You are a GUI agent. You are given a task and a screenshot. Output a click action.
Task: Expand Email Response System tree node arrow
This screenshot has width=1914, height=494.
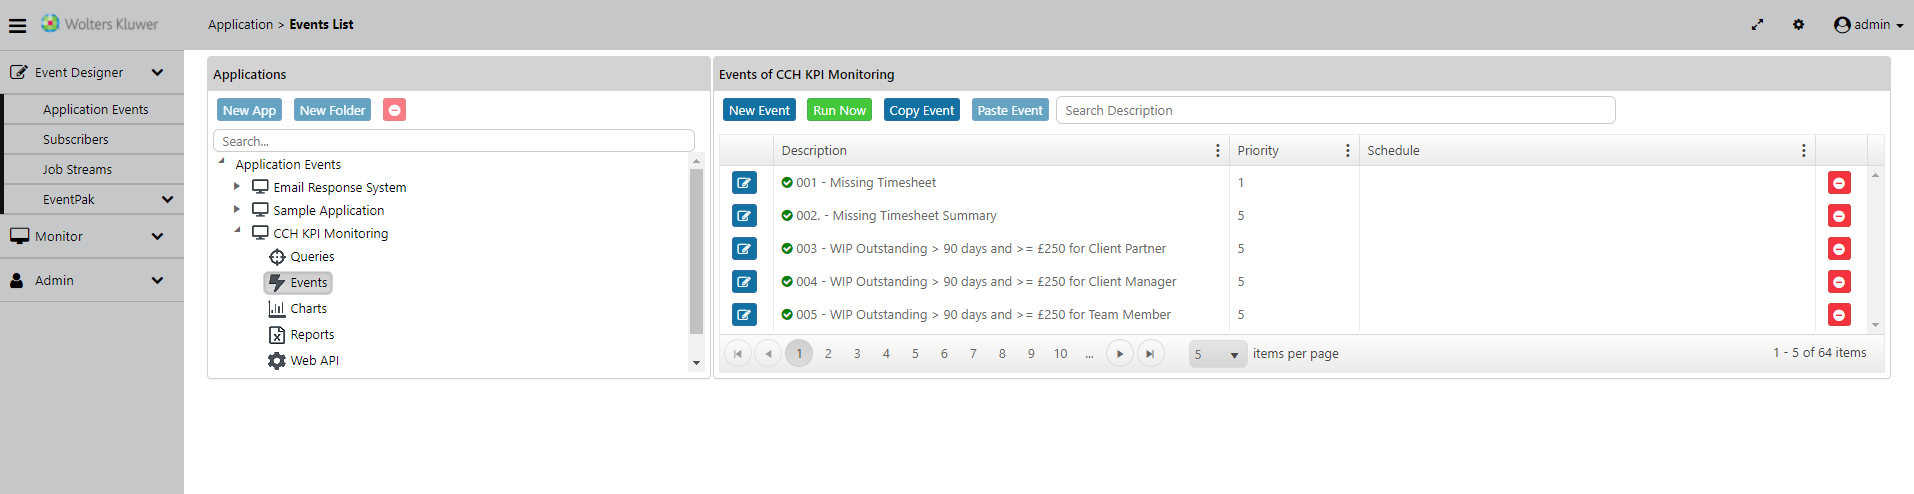(237, 186)
